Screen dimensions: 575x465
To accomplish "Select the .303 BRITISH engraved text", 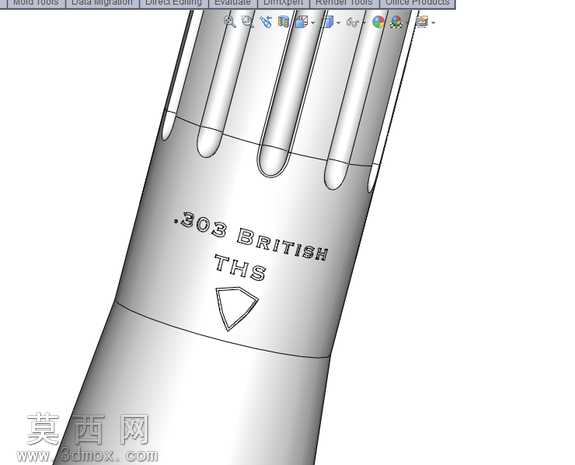I will tap(251, 235).
